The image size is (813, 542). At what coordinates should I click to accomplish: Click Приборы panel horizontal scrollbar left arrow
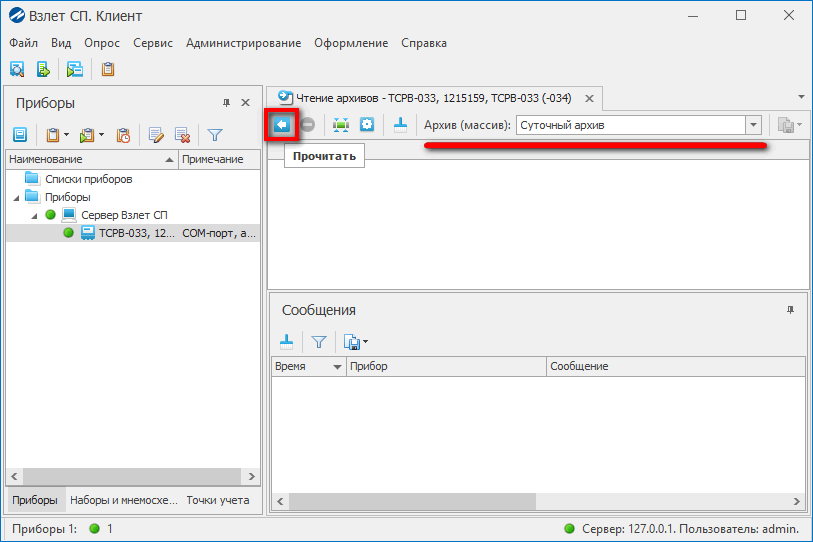[x=15, y=476]
